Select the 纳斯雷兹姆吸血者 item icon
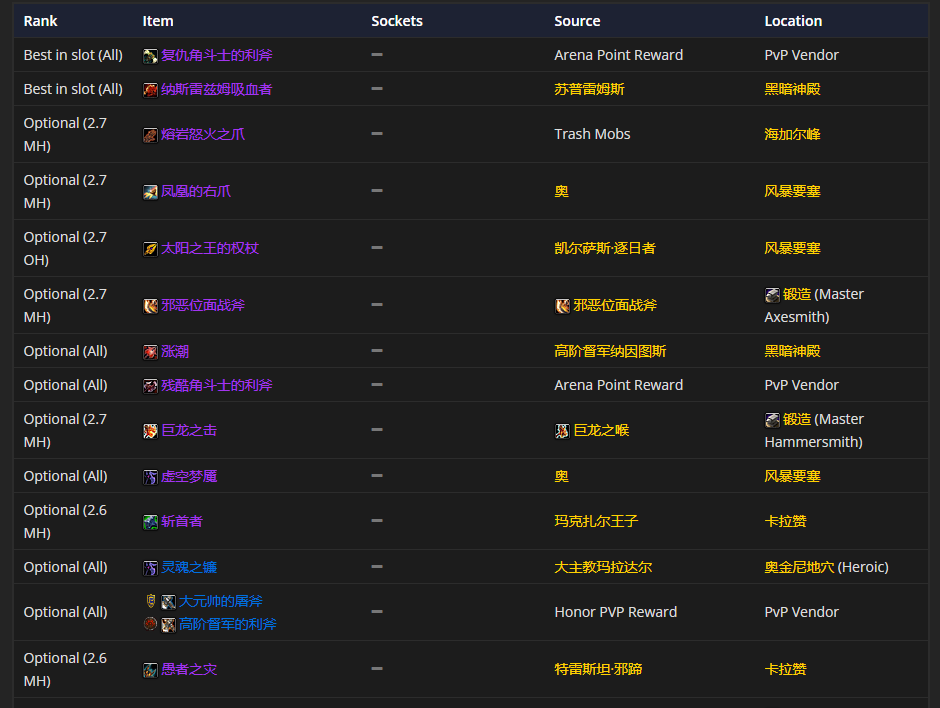The width and height of the screenshot is (940, 708). pos(150,90)
